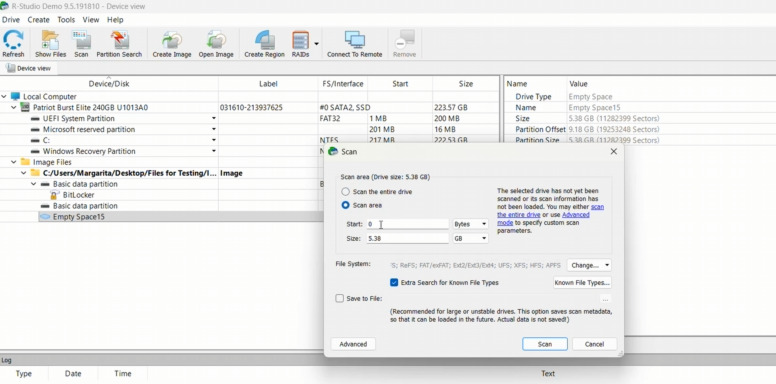
Task: Click the Connect To Remote icon
Action: click(354, 40)
